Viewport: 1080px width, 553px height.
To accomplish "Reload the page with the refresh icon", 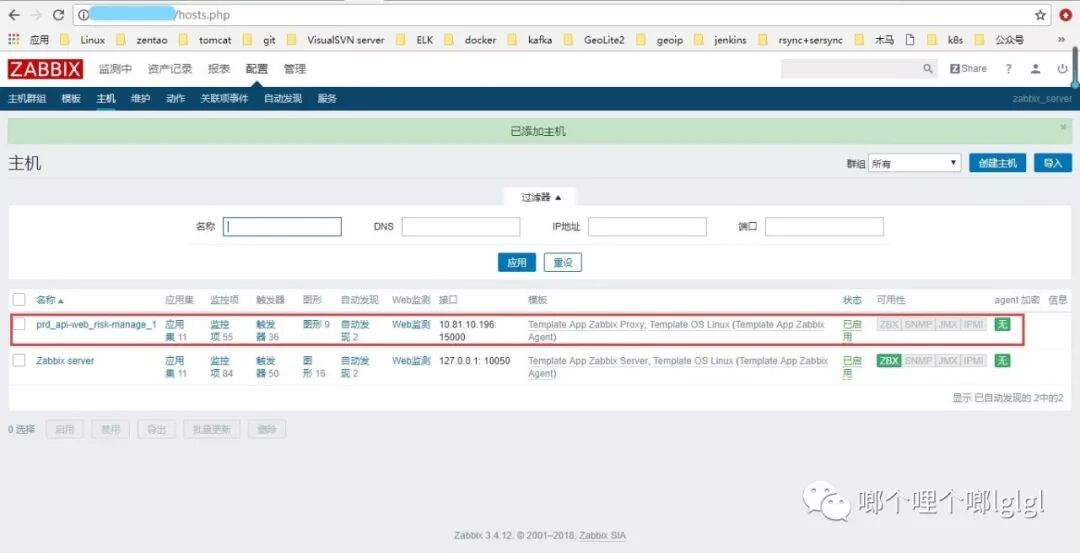I will [x=59, y=14].
